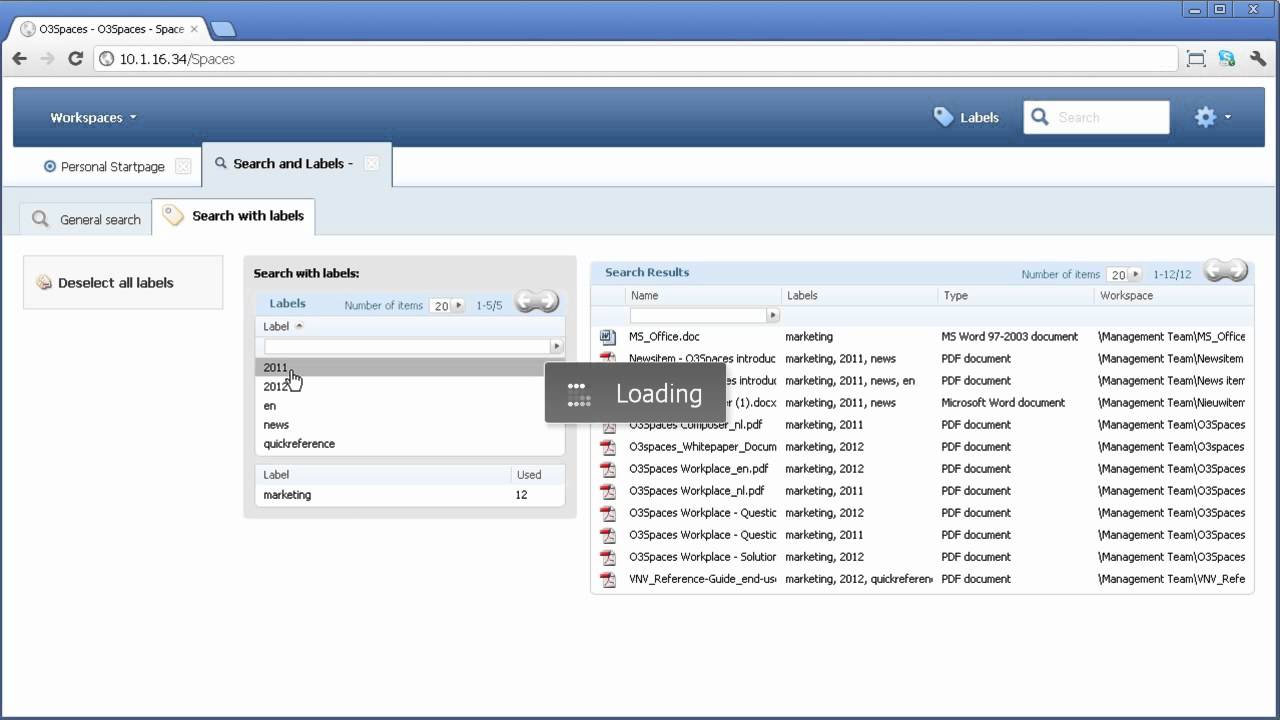Viewport: 1280px width, 720px height.
Task: Select the 2011 label
Action: [x=410, y=367]
